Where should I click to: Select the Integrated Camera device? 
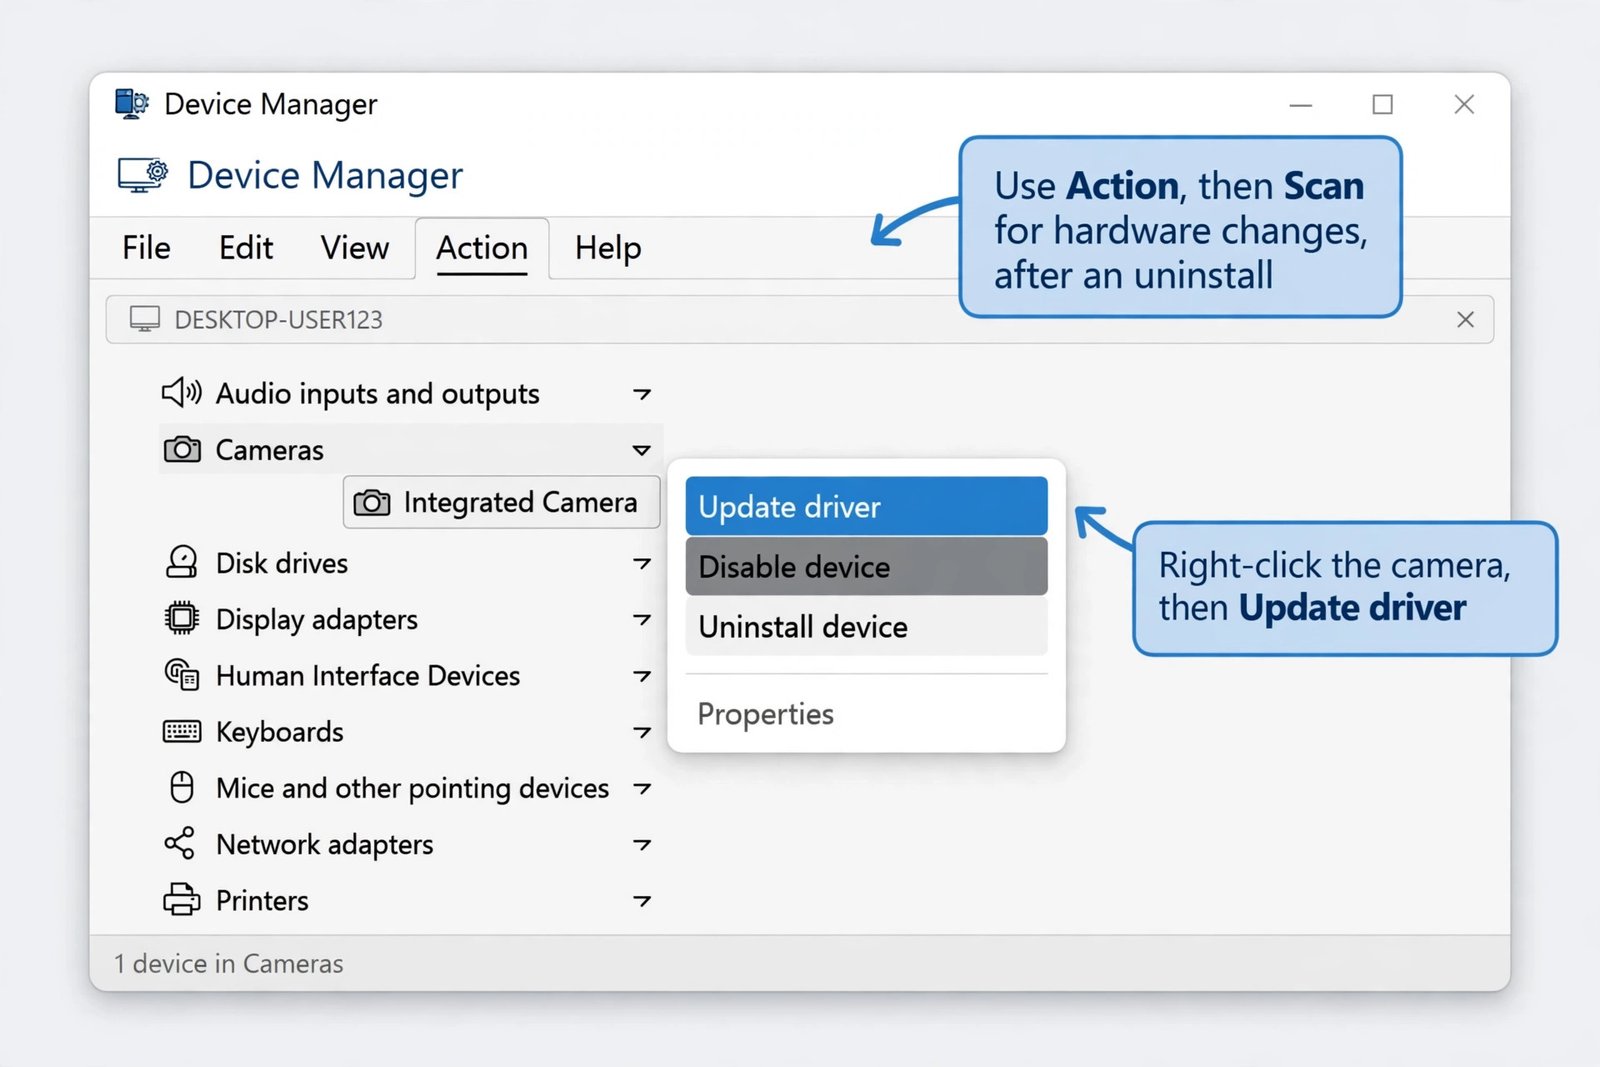coord(501,502)
